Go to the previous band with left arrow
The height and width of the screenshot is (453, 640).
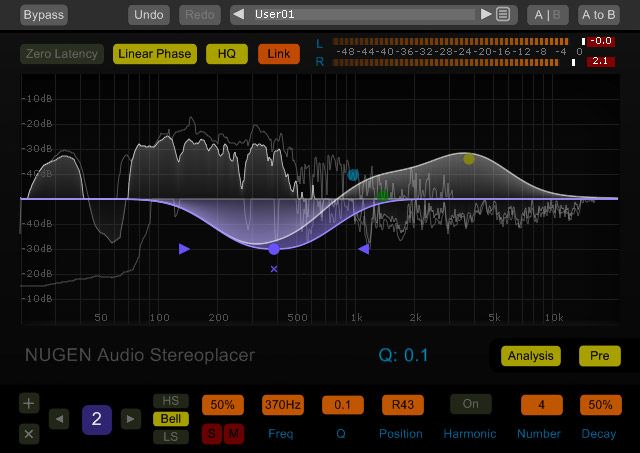pyautogui.click(x=61, y=419)
